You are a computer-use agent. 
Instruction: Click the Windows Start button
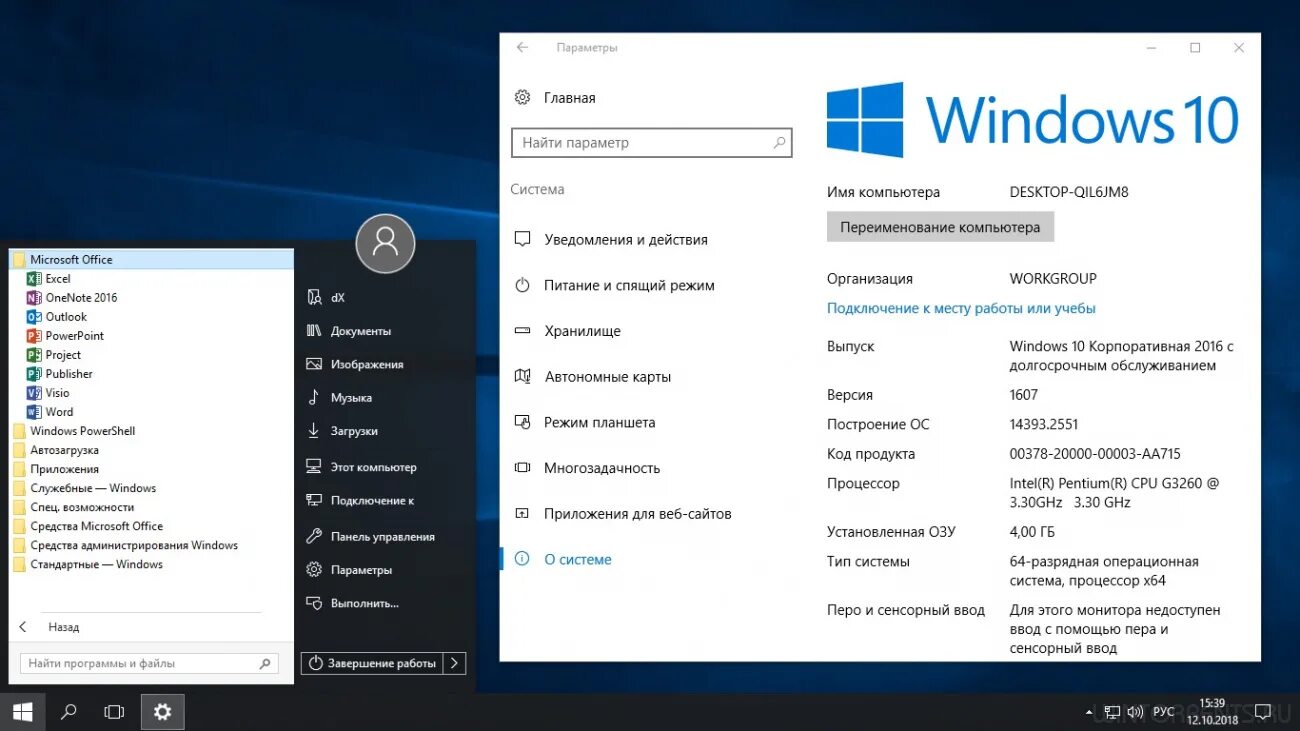(x=22, y=712)
